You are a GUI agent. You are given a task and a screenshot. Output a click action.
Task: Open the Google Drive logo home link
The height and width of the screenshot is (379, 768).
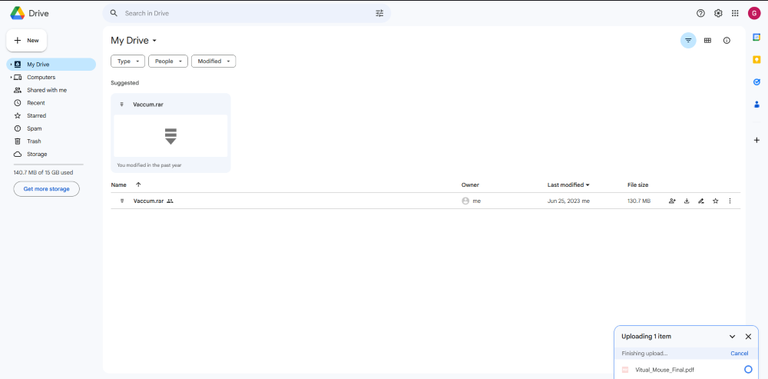click(x=29, y=13)
